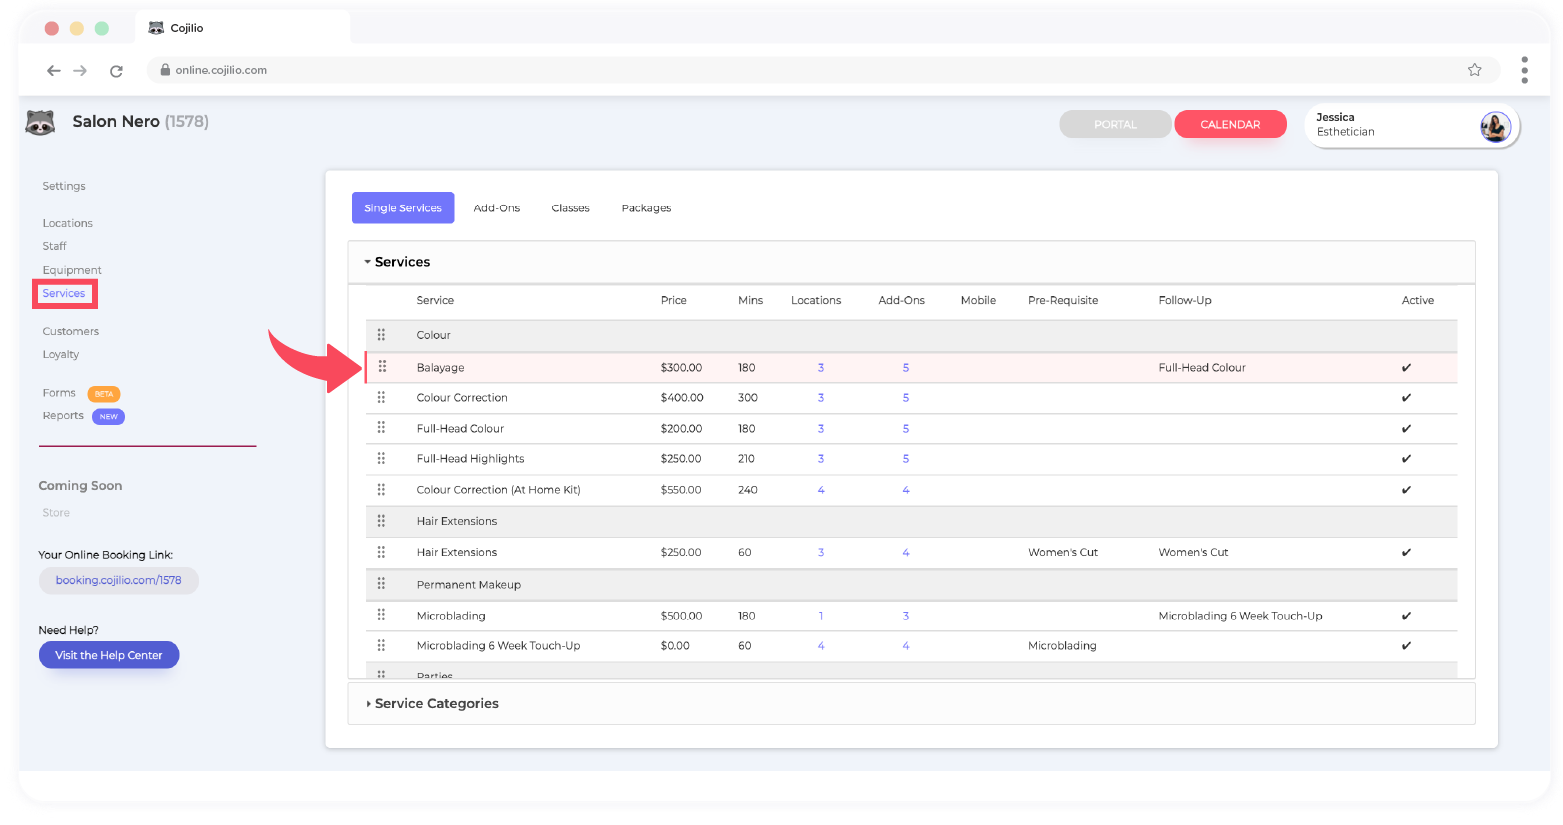Click drag handle for Full-Head Colour row
This screenshot has height=825, width=1563.
(x=381, y=428)
